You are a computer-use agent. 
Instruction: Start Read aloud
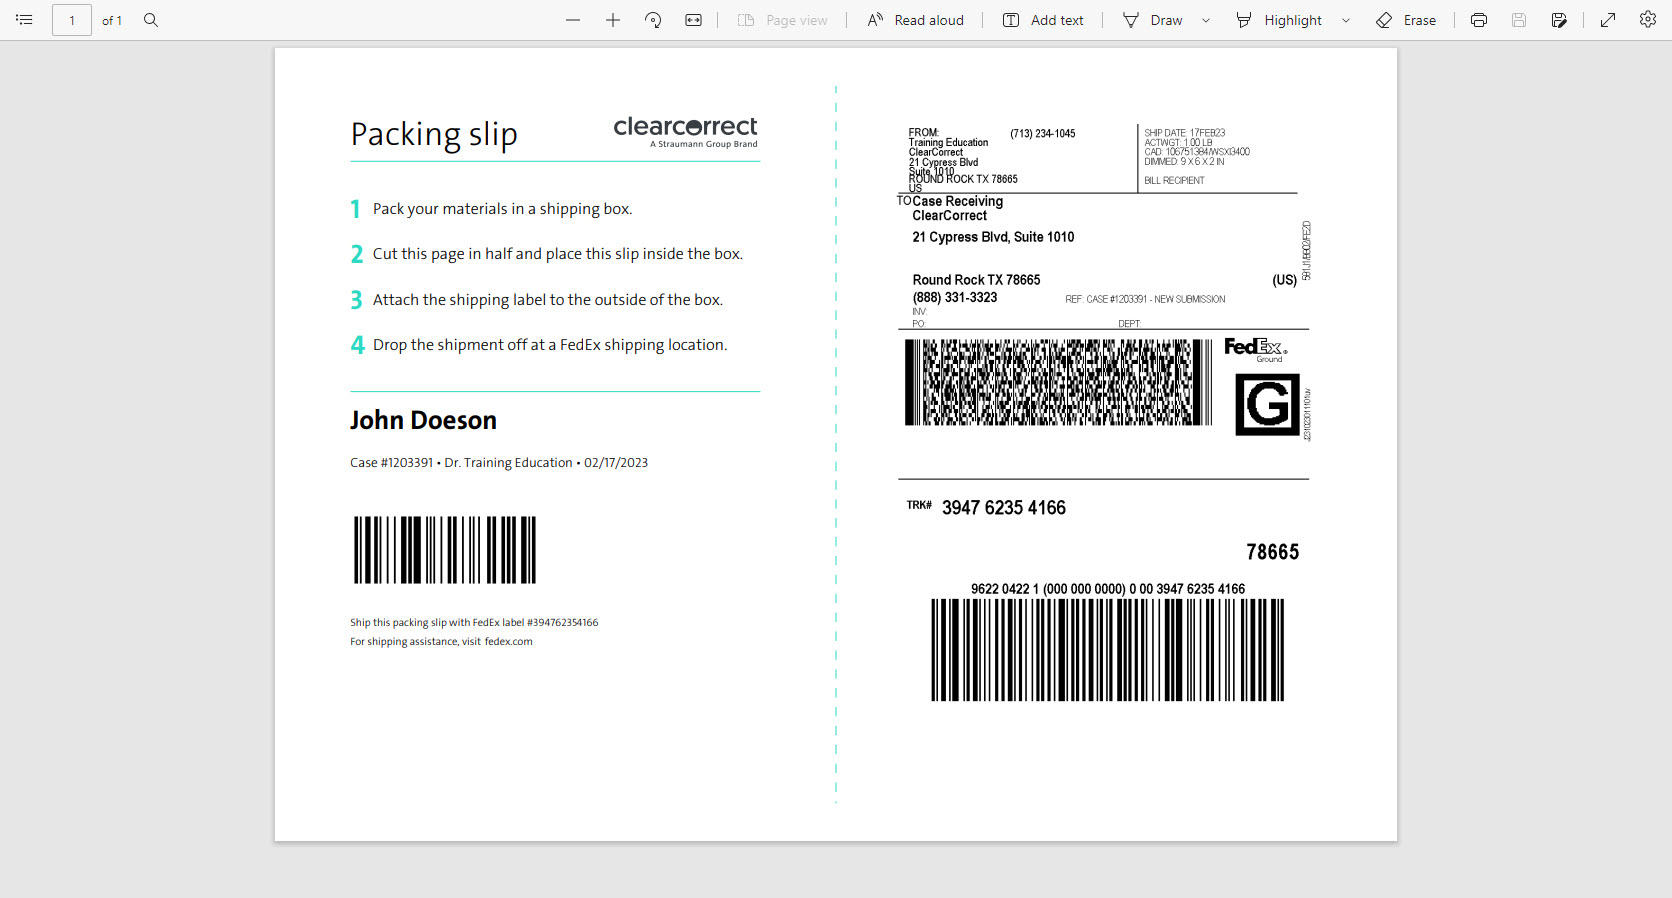pyautogui.click(x=915, y=20)
